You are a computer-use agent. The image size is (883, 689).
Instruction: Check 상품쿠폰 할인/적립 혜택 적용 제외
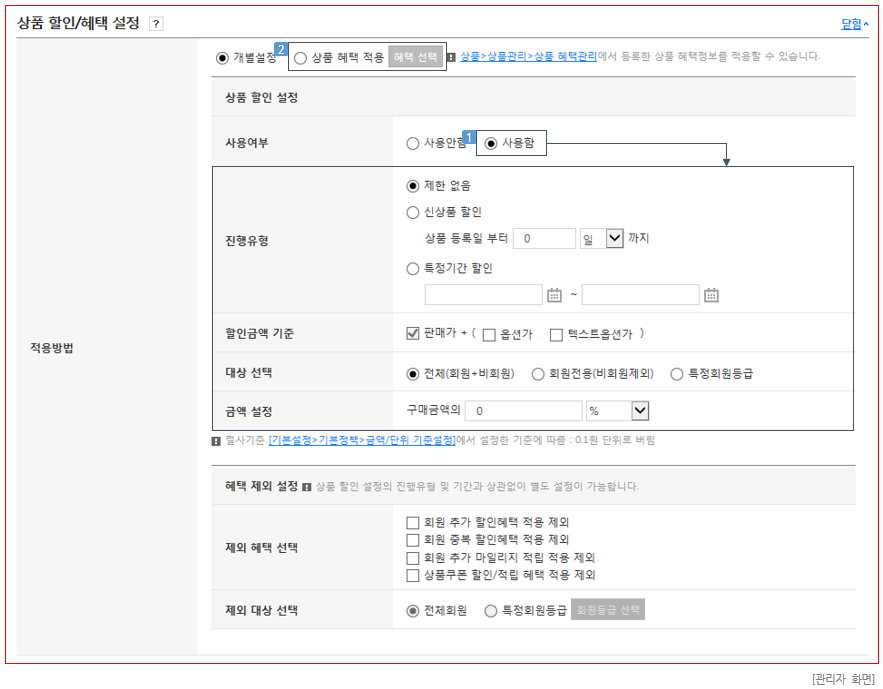point(413,575)
